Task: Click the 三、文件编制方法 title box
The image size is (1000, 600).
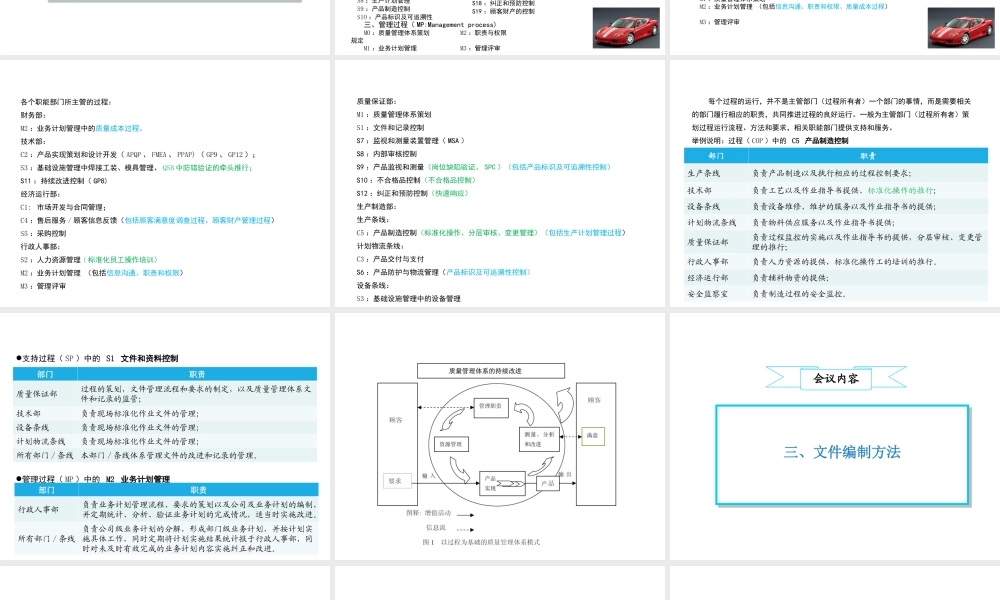Action: click(x=842, y=455)
